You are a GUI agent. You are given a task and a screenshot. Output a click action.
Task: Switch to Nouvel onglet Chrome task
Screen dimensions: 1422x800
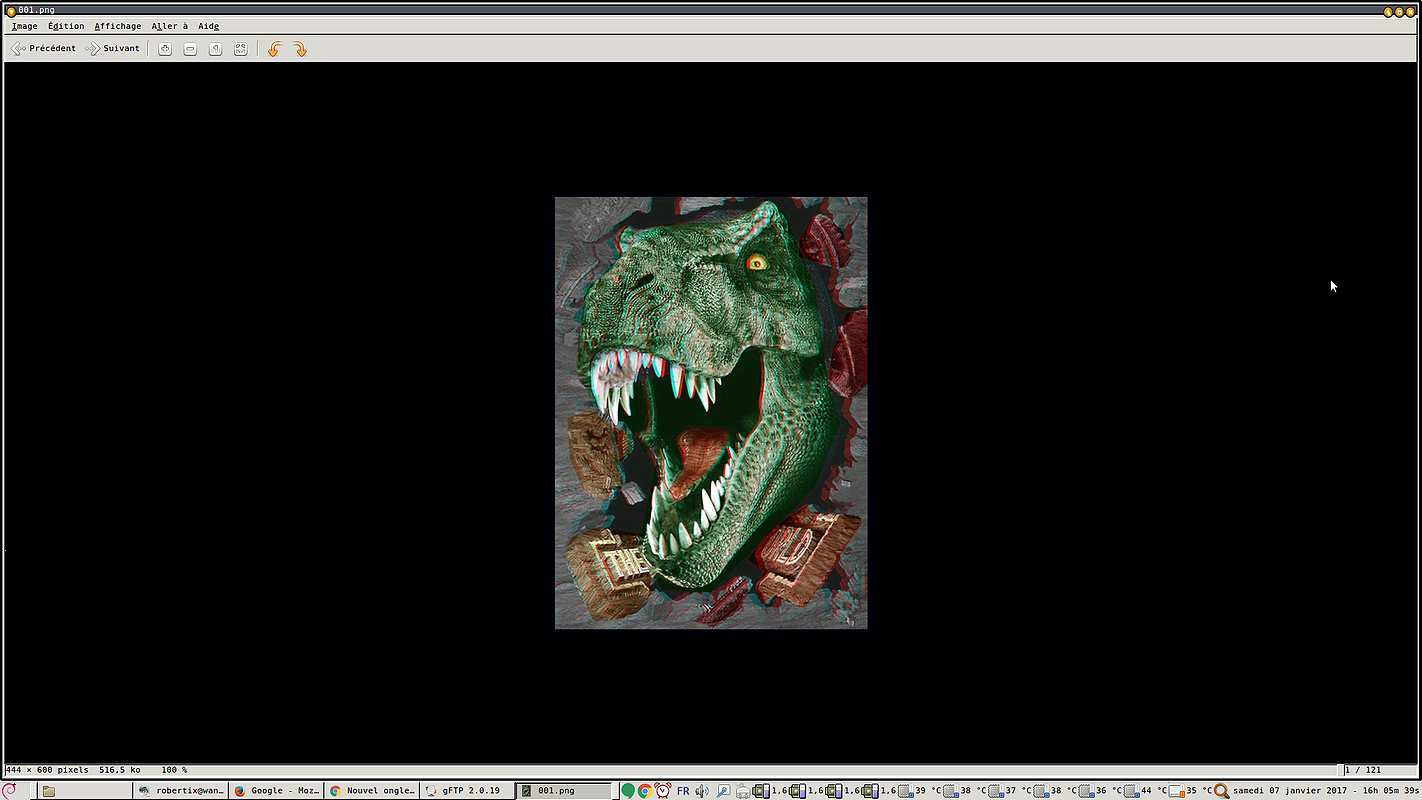[371, 791]
